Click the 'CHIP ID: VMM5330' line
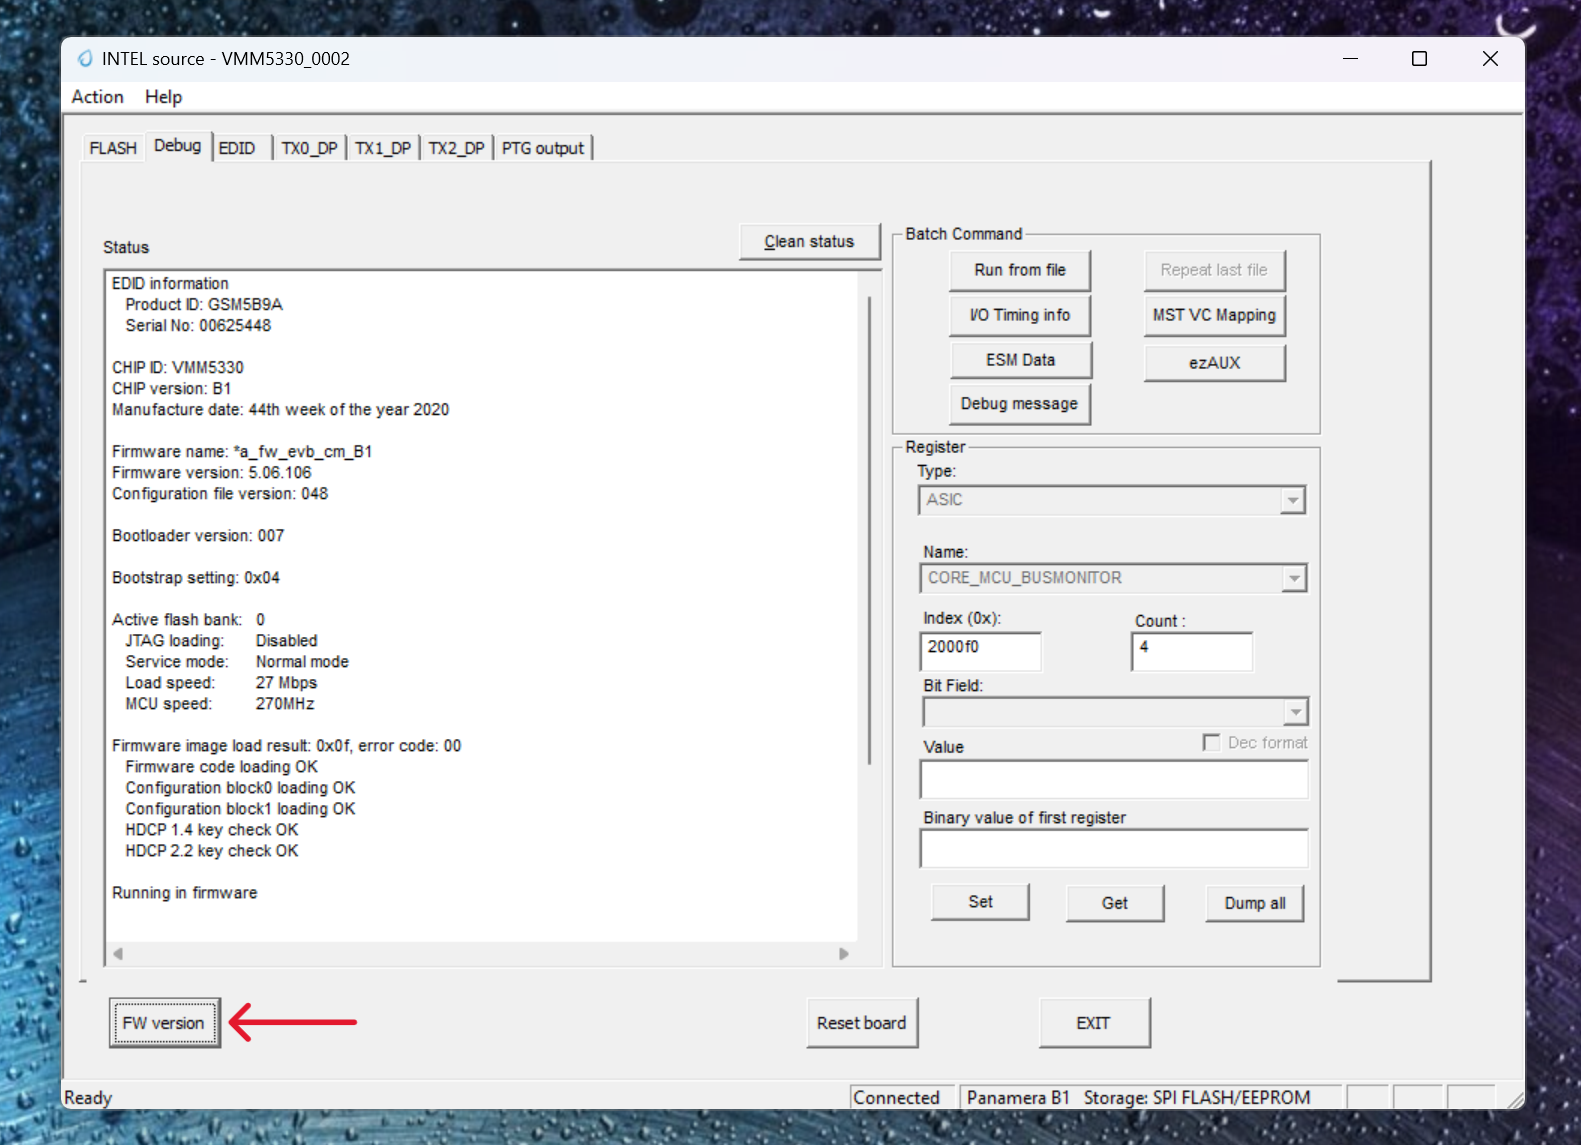The width and height of the screenshot is (1581, 1145). (x=178, y=368)
